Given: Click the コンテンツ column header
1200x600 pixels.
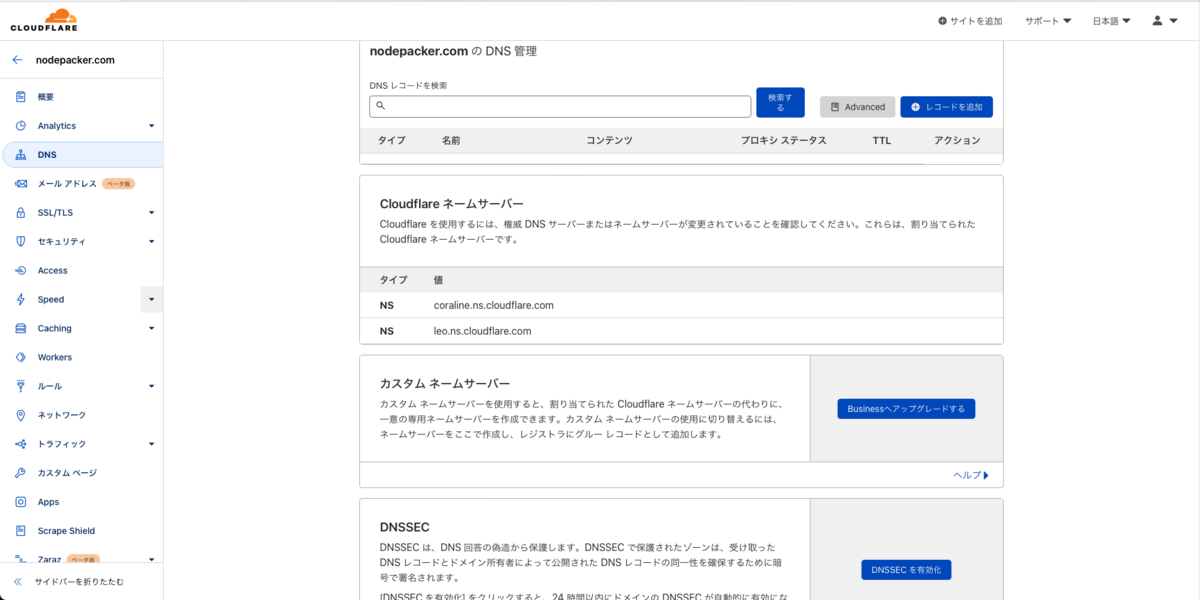Looking at the screenshot, I should pyautogui.click(x=609, y=141).
